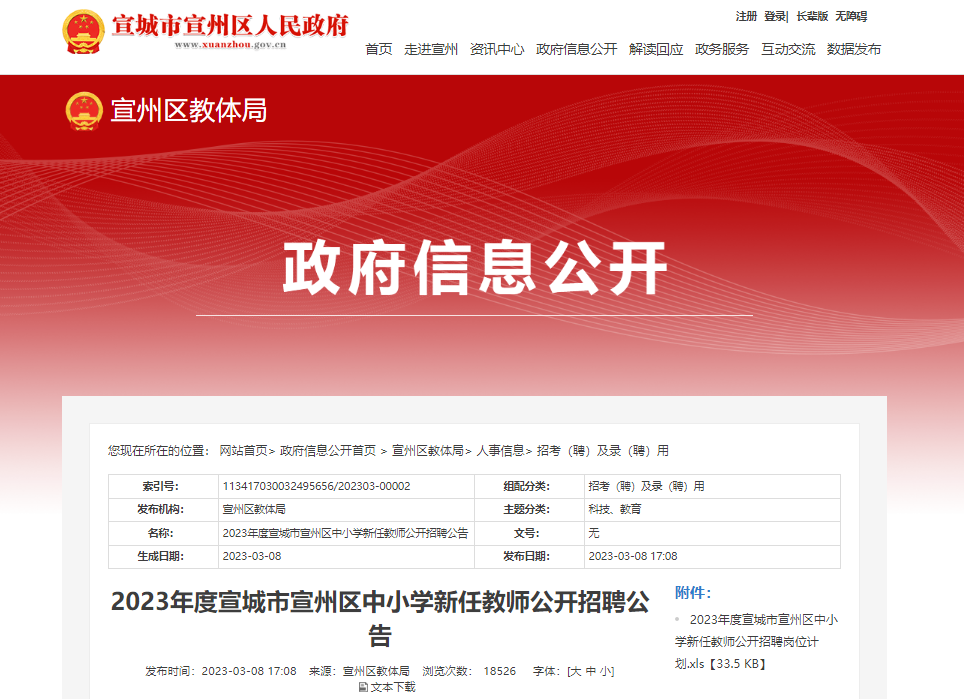
Task: Download the 招聘岗位计划.xls attachment
Action: click(x=756, y=641)
